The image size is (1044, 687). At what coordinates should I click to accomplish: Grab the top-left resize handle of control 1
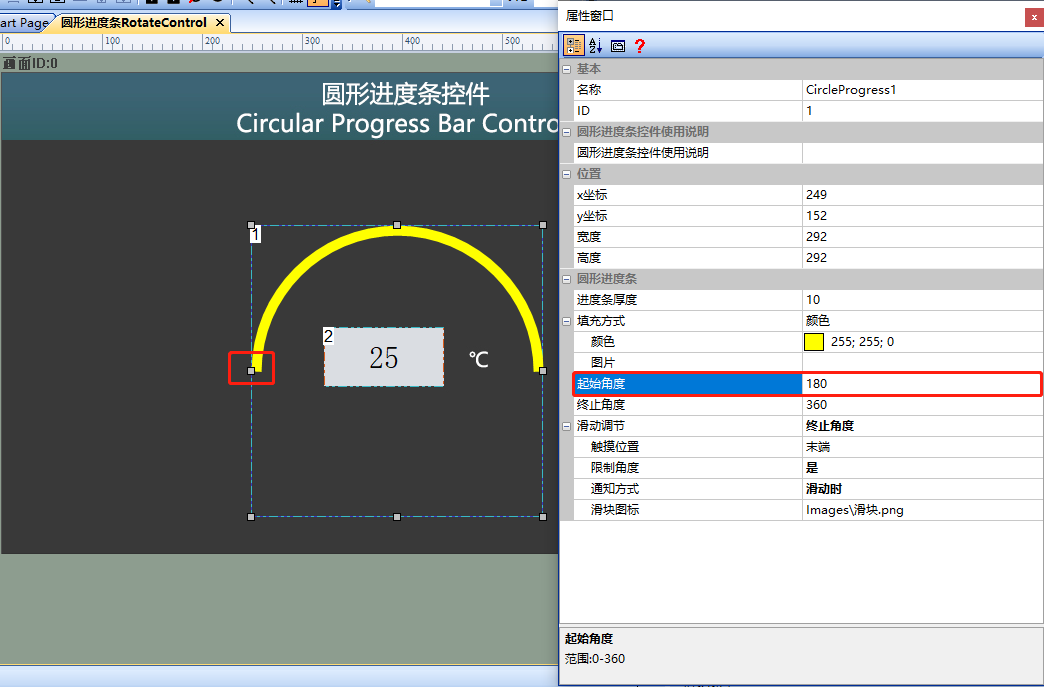click(x=251, y=225)
